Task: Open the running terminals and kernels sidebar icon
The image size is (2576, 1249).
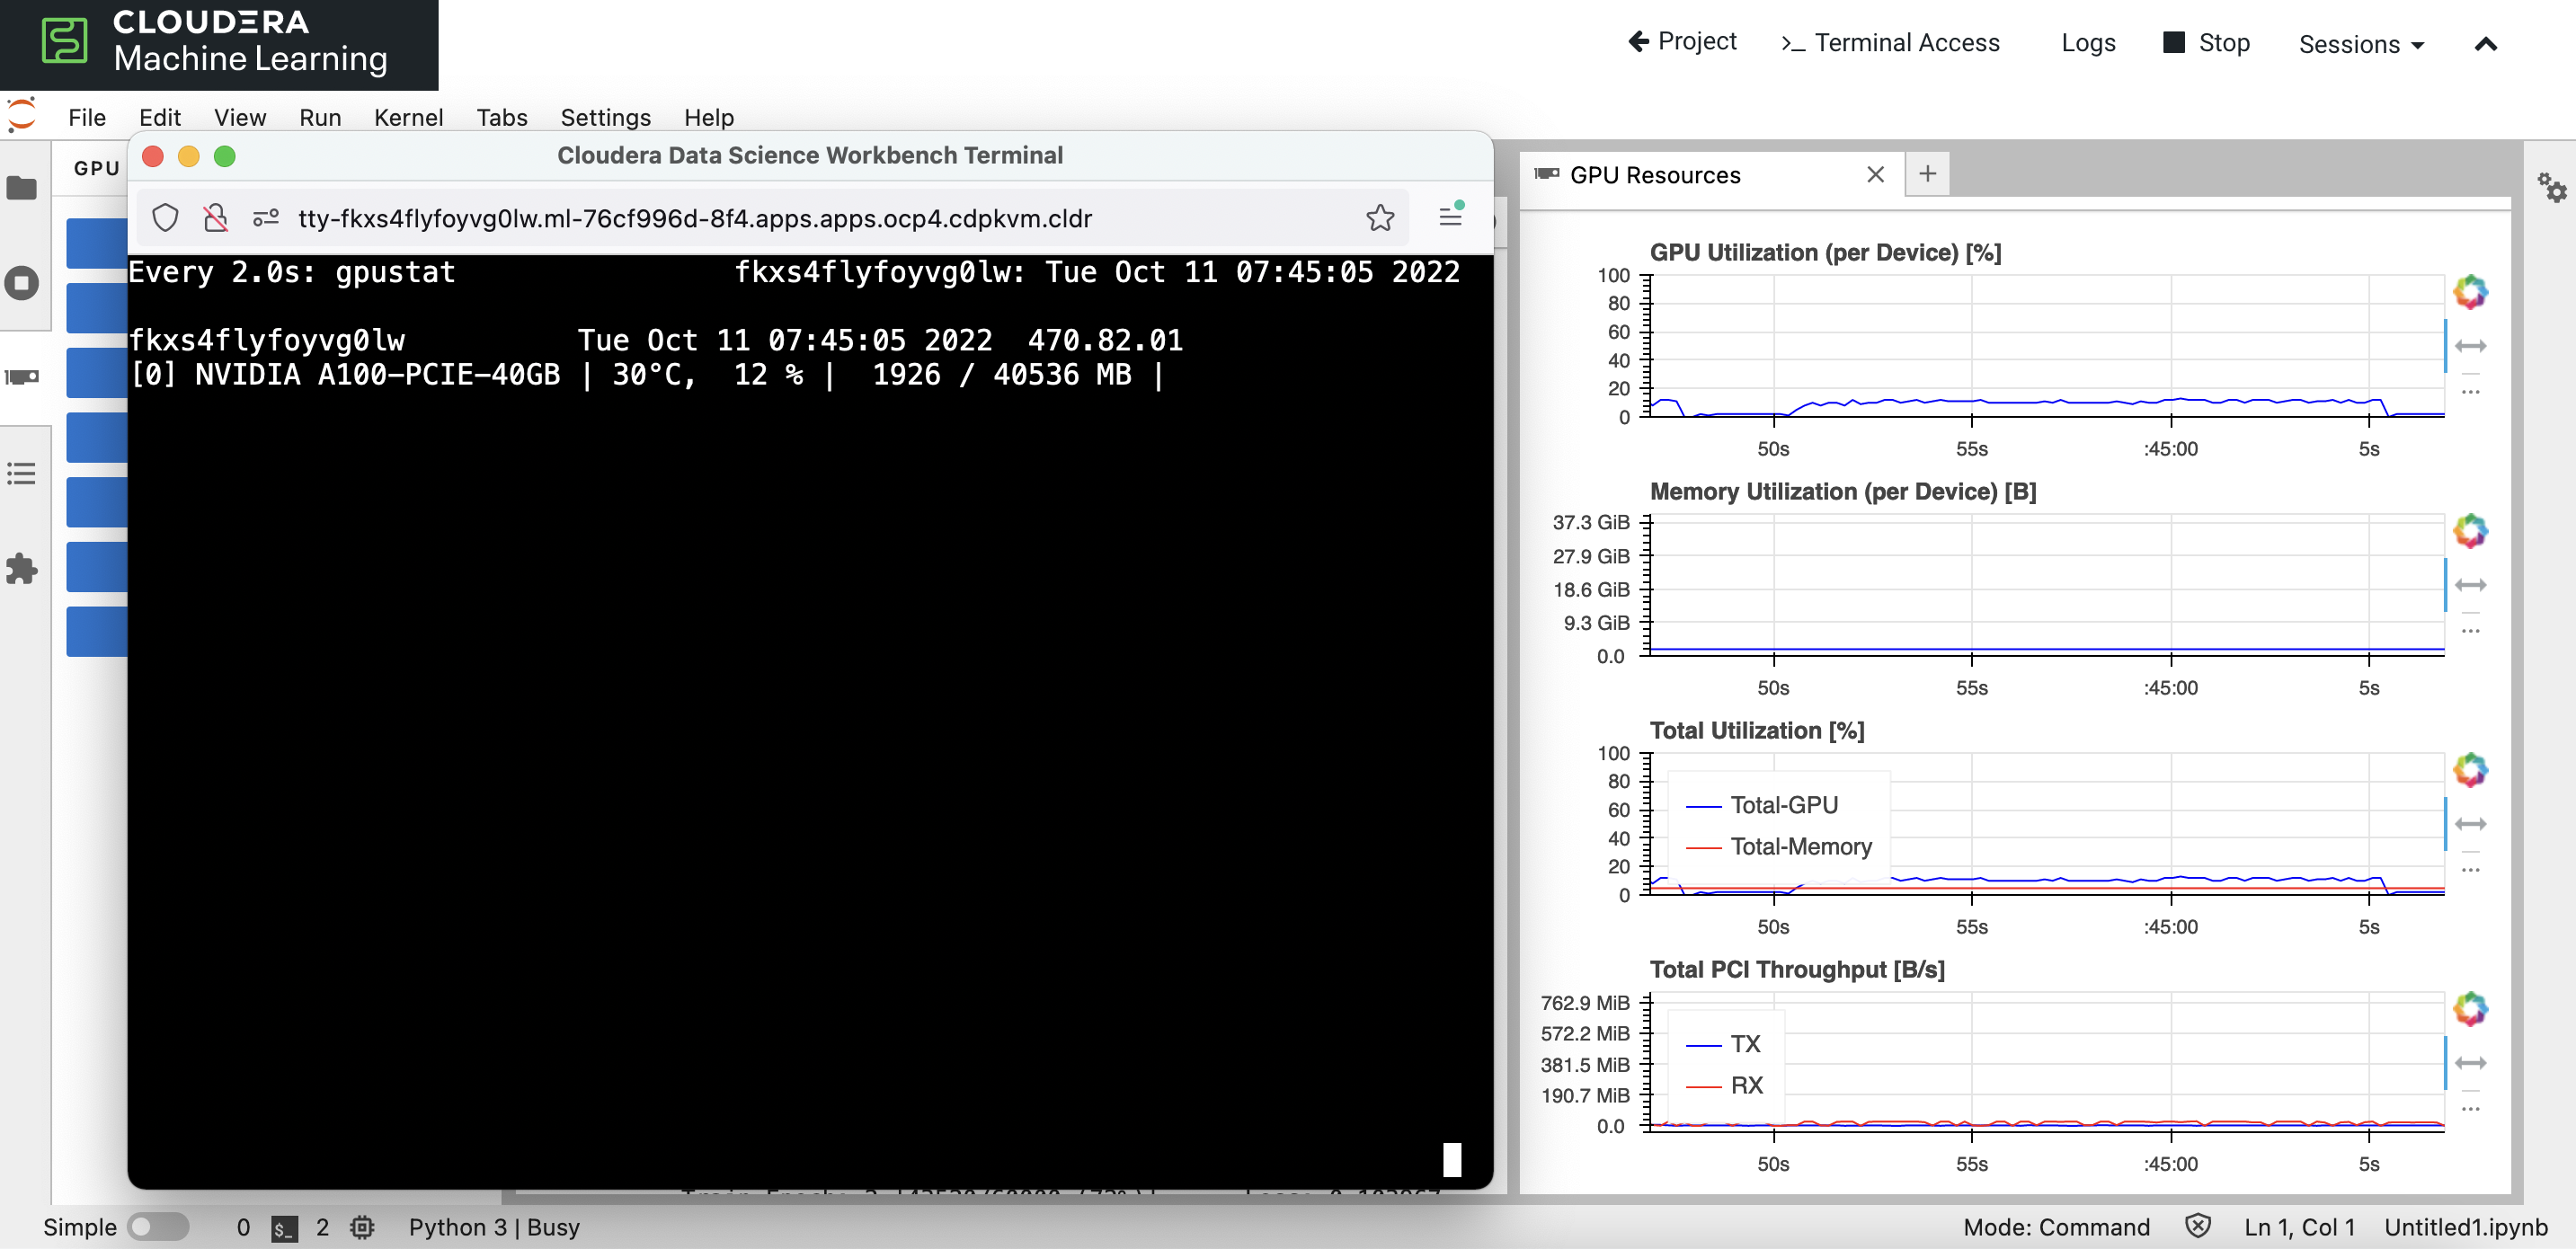Action: pyautogui.click(x=22, y=283)
